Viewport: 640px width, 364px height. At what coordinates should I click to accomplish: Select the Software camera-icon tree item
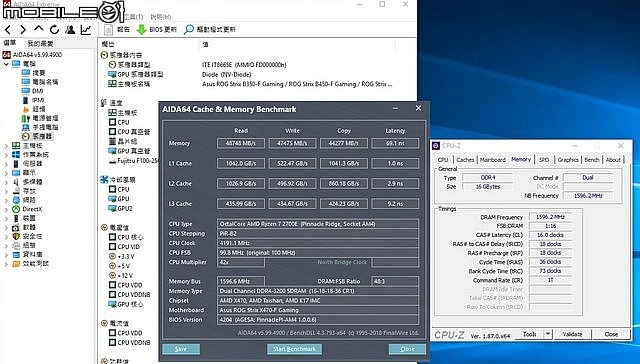(24, 227)
